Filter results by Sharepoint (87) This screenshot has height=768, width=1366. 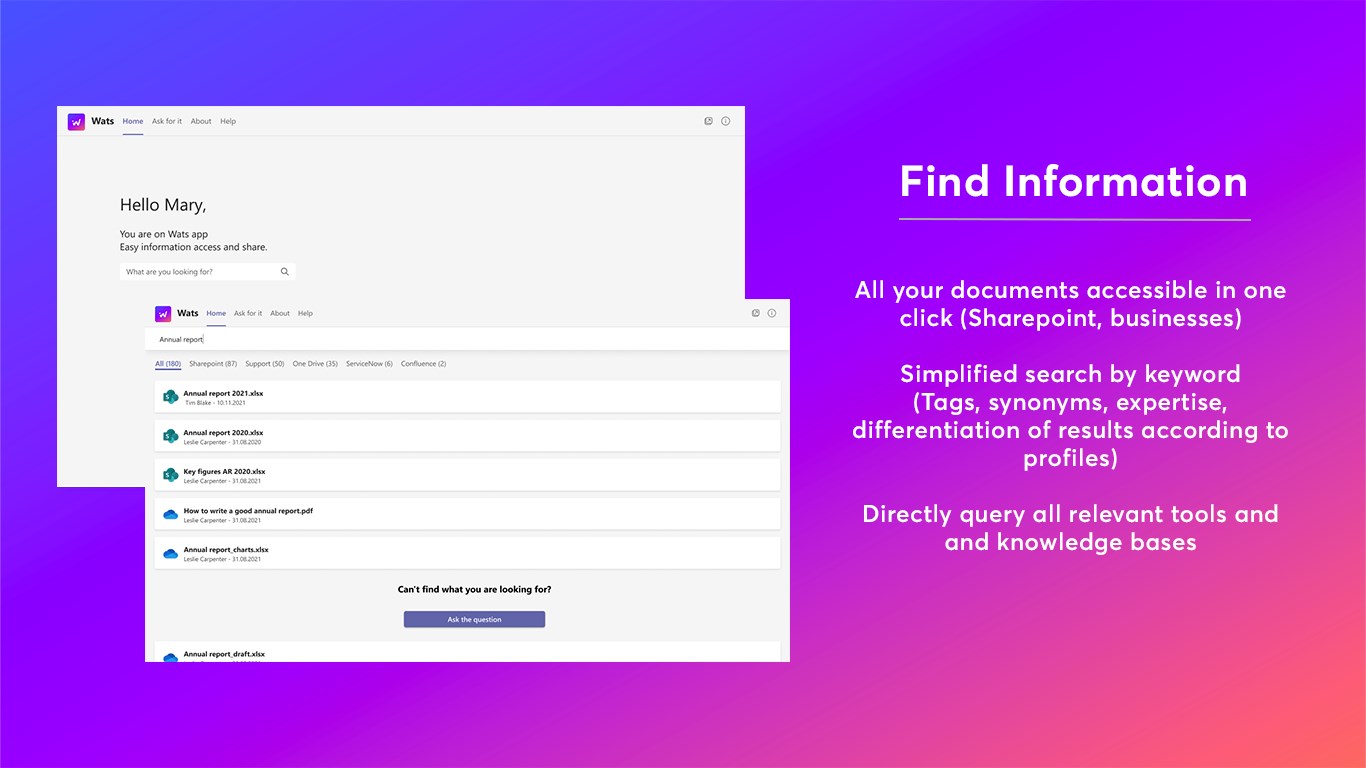pyautogui.click(x=213, y=364)
